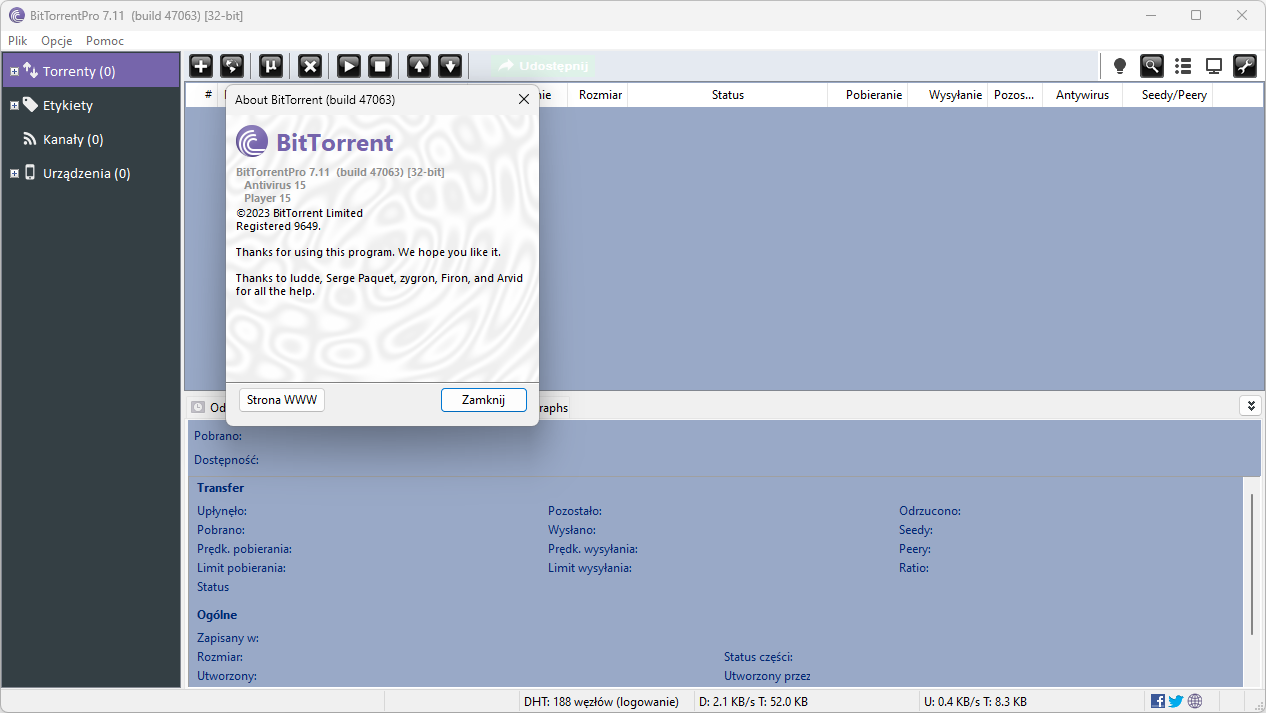Select Kanały (0) in the sidebar
Viewport: 1266px width, 713px height.
(x=90, y=139)
